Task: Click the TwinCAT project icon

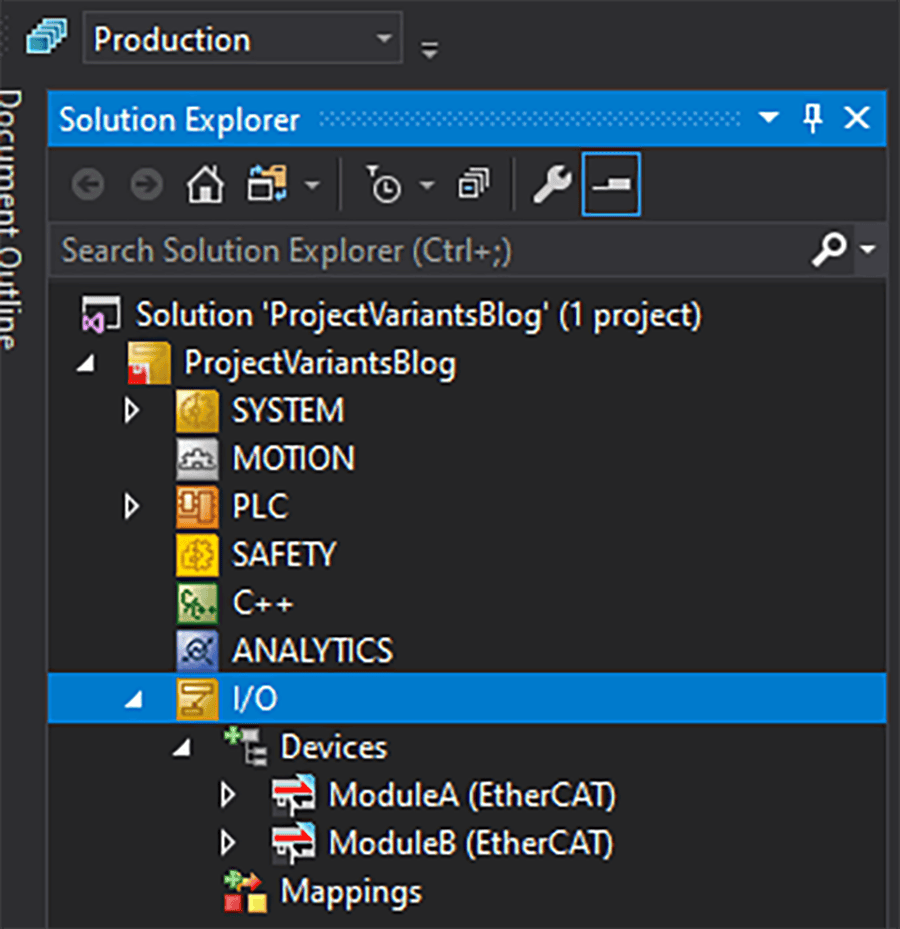Action: pos(149,363)
